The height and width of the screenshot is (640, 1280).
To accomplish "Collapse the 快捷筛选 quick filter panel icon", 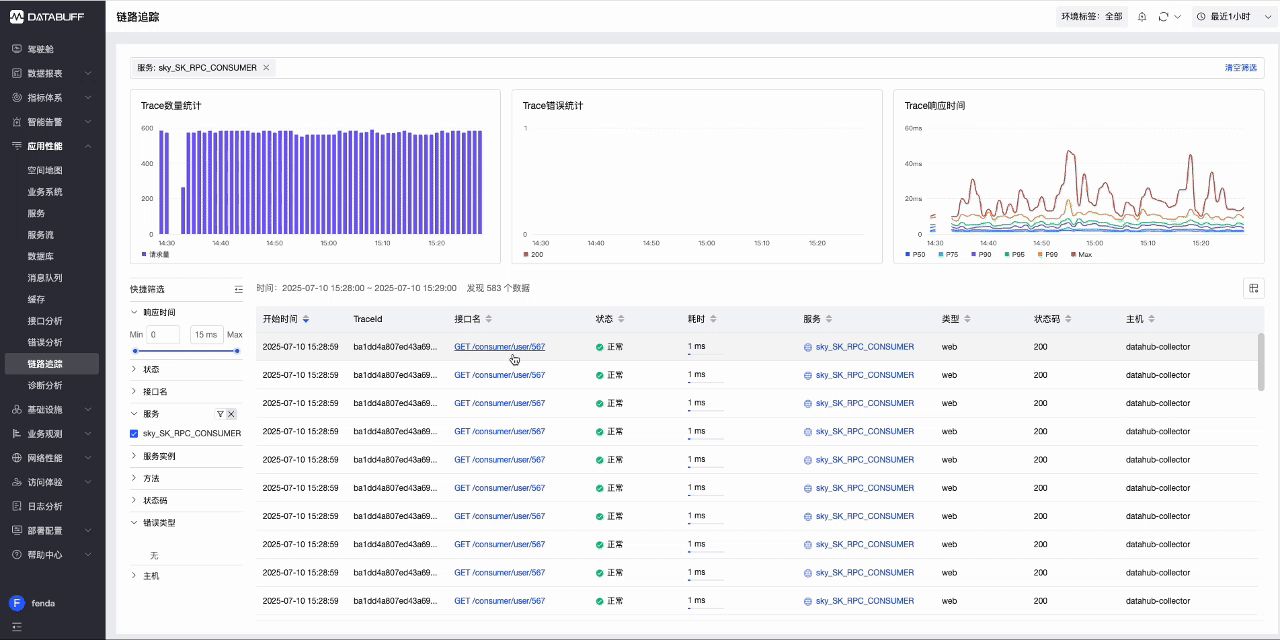I will [238, 289].
